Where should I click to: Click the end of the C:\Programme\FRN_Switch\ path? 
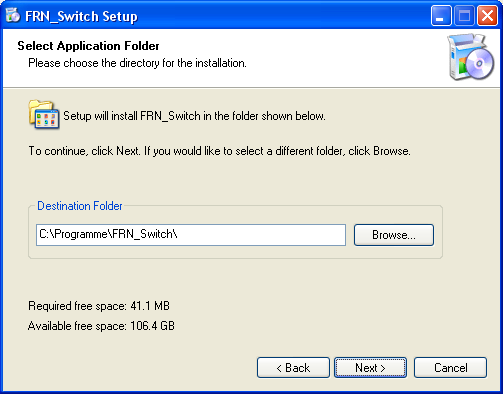[x=177, y=234]
